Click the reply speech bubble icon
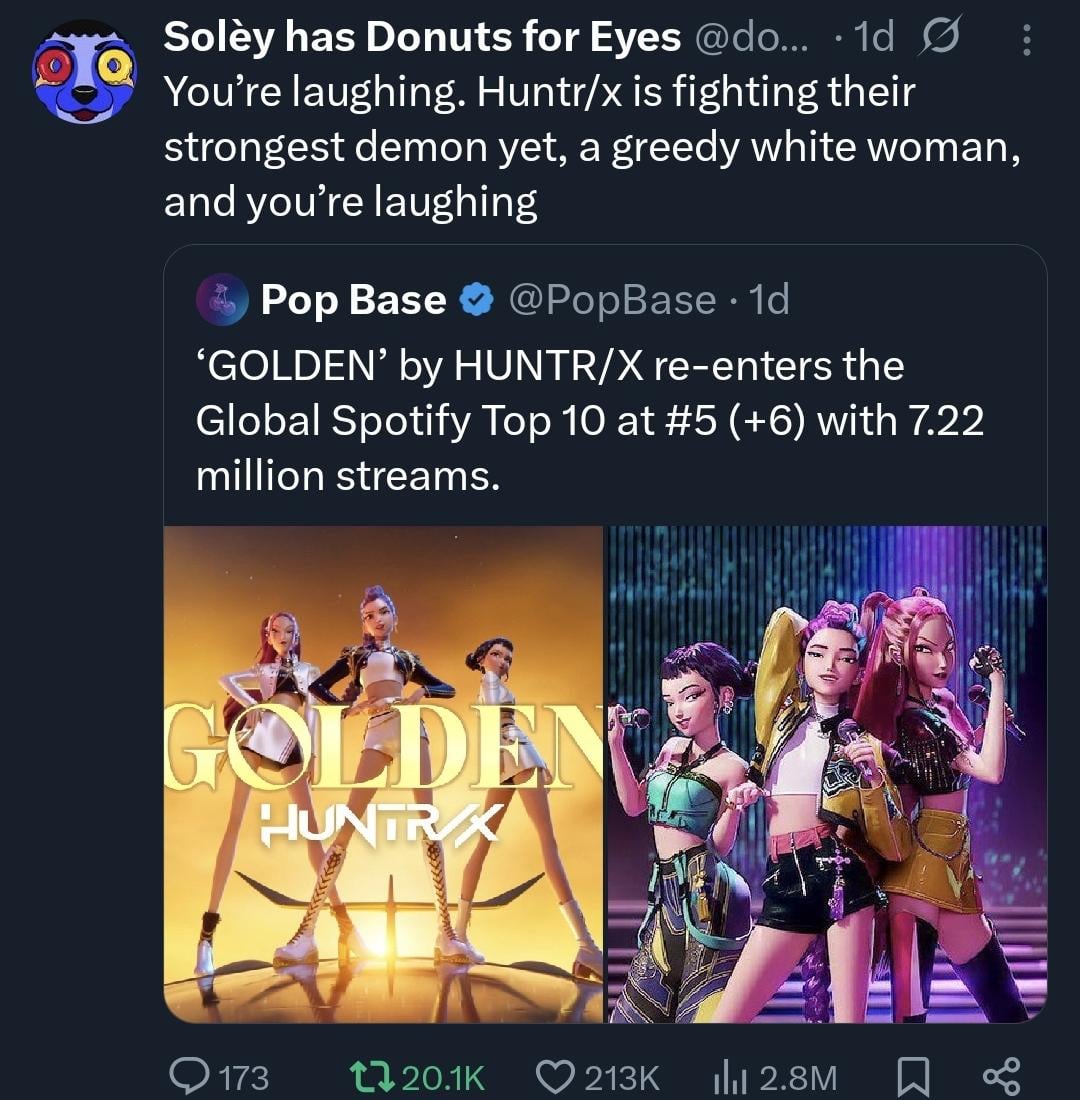 point(189,1076)
